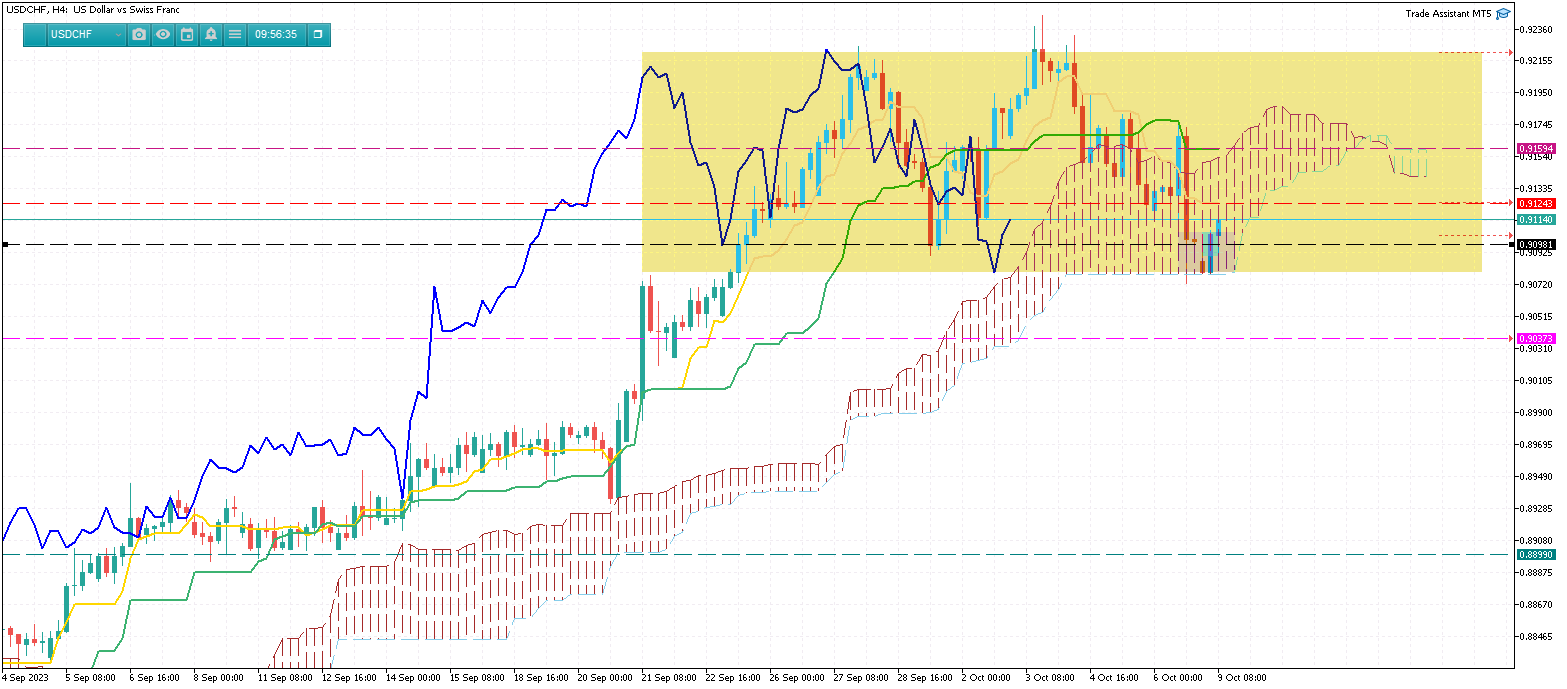The image size is (1567, 689).
Task: Select the 0.90981 black price label
Action: pos(1536,244)
